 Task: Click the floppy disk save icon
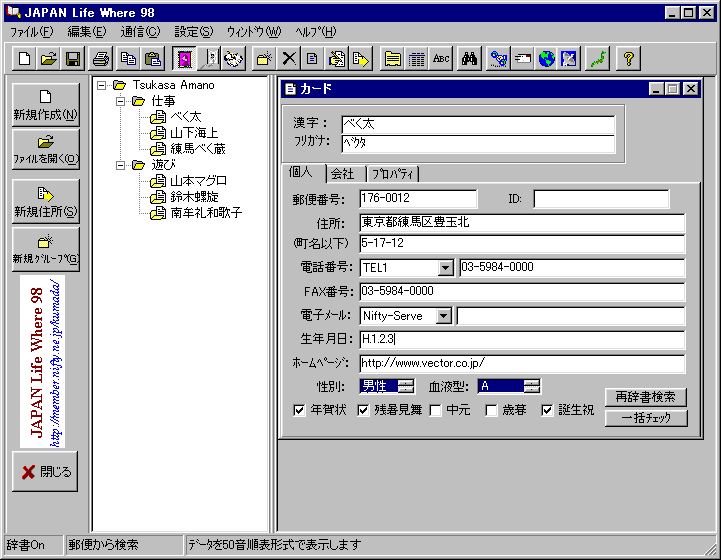(x=73, y=59)
